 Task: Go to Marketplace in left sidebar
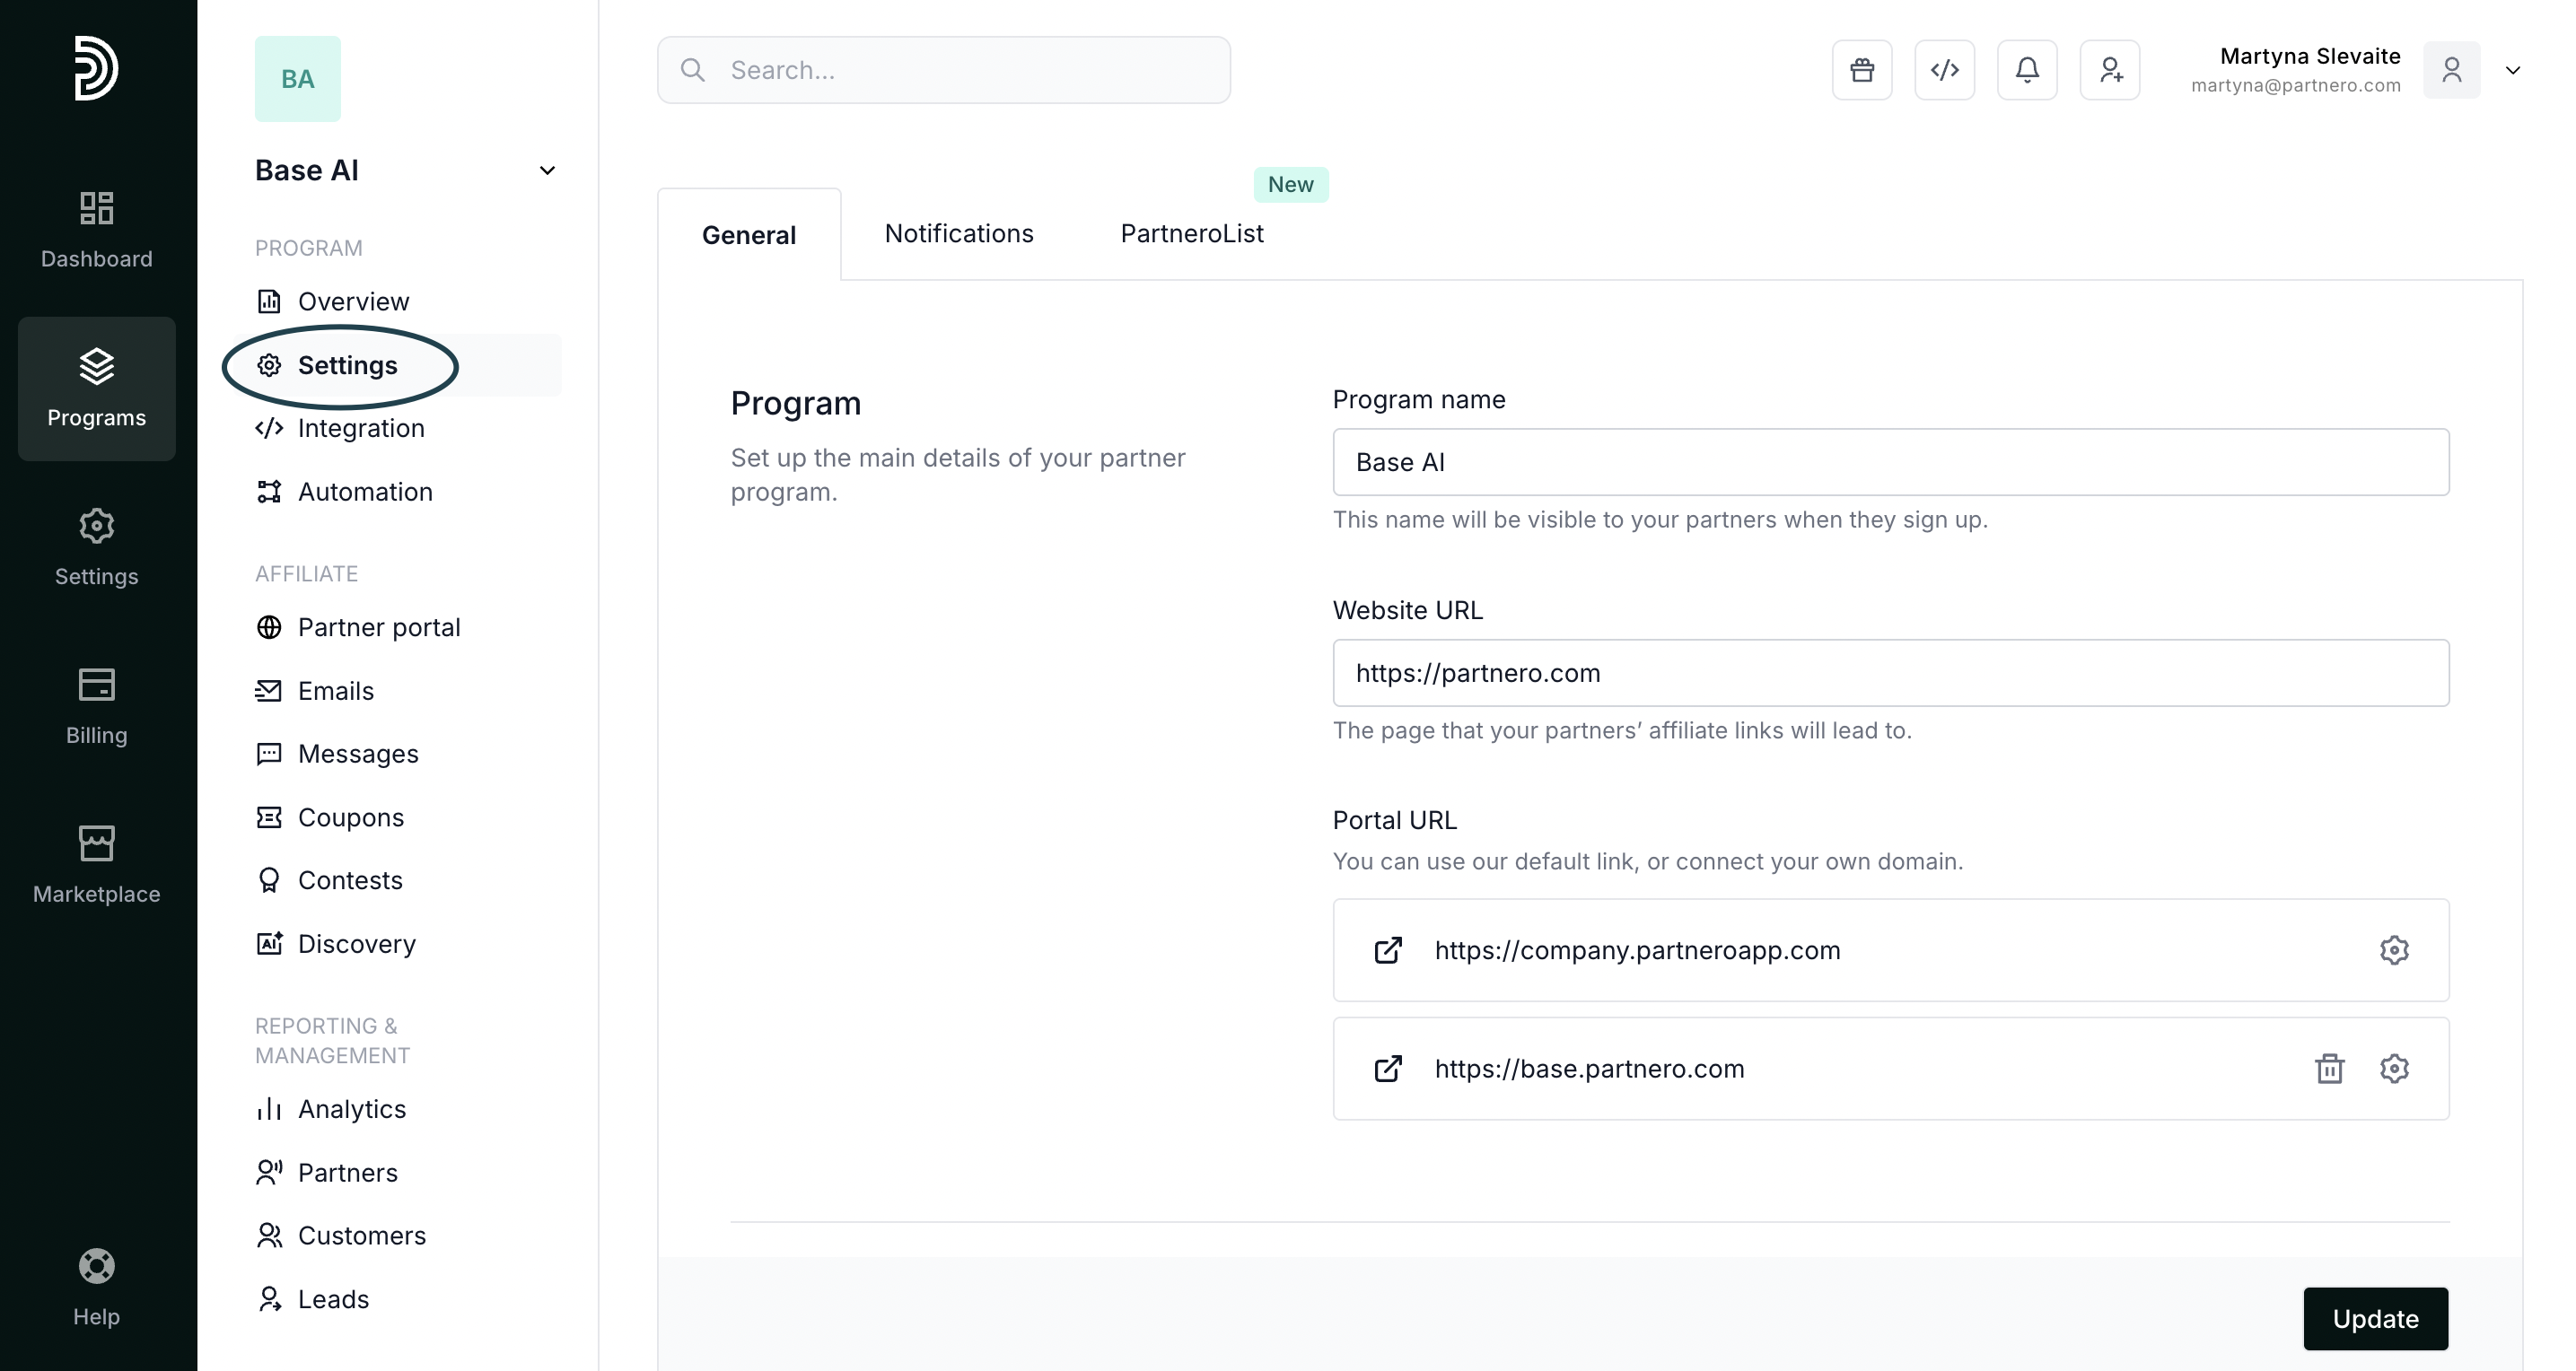click(x=96, y=865)
